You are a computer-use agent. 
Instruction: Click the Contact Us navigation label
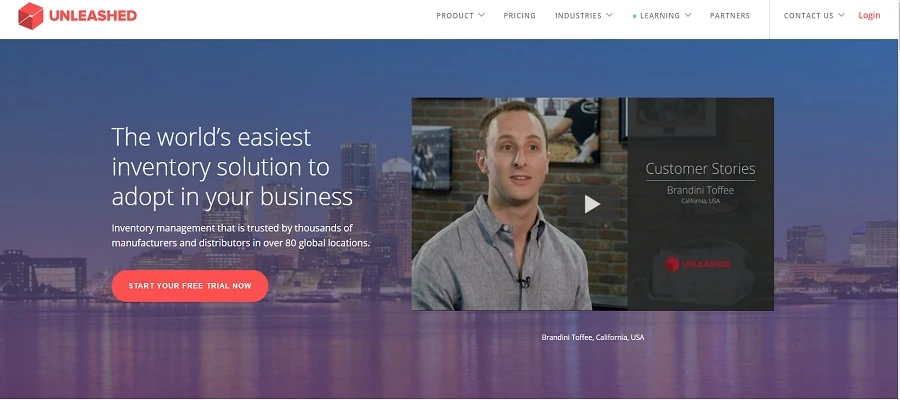coord(808,15)
